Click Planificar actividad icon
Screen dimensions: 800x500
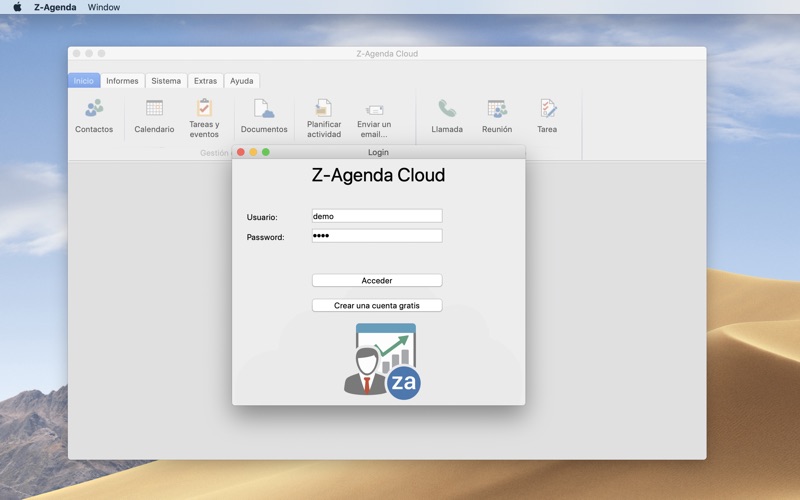click(323, 108)
